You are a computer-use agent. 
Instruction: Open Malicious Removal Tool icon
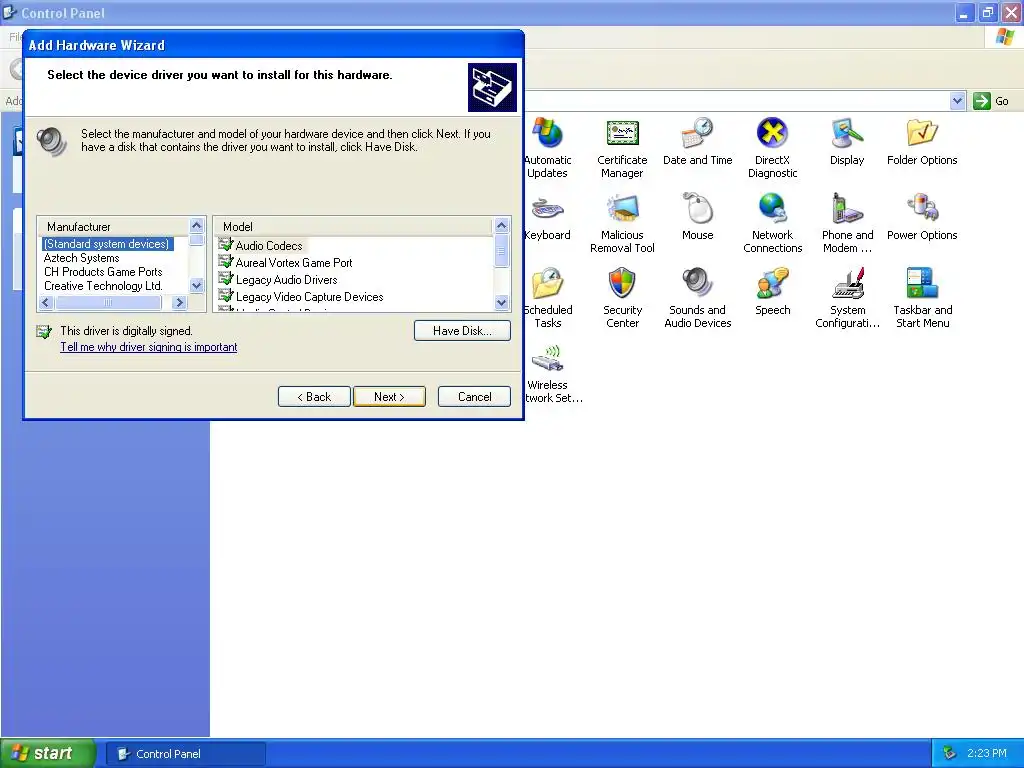(622, 210)
